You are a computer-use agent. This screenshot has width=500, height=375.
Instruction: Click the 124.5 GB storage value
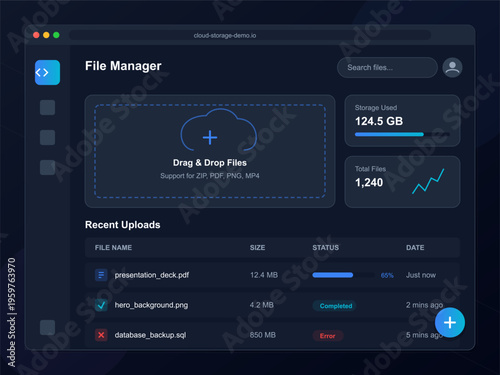click(x=379, y=121)
